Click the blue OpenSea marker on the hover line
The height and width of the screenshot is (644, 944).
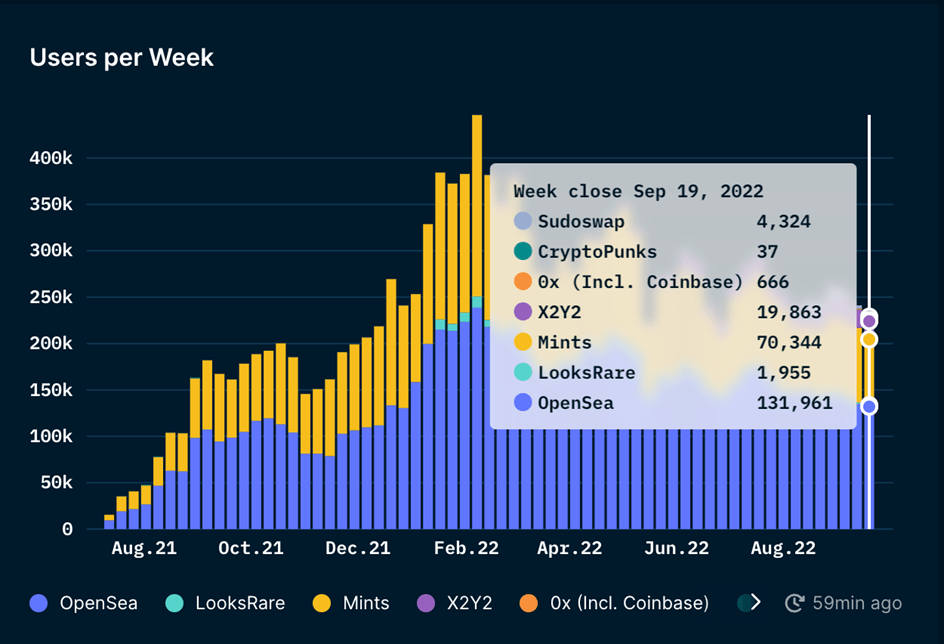pos(869,407)
